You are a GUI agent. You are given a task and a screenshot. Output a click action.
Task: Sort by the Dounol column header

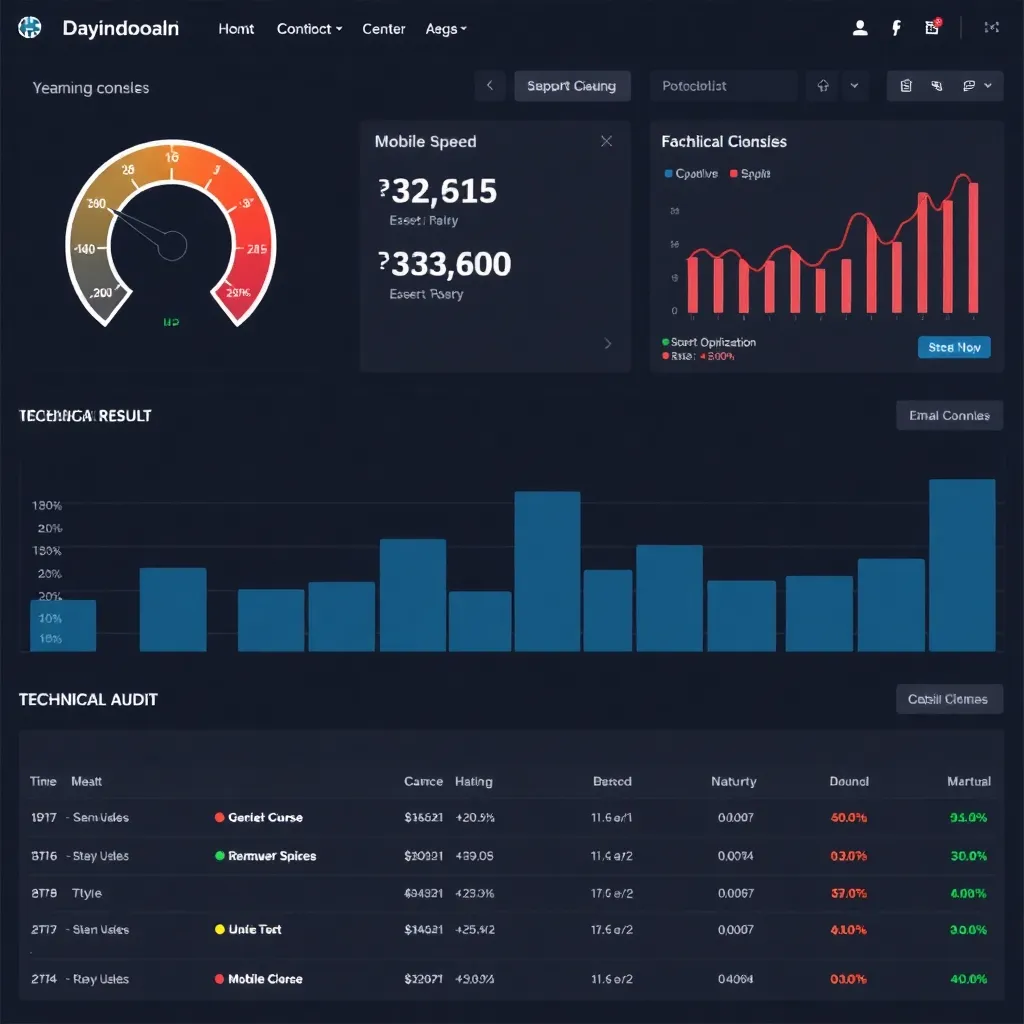[849, 781]
